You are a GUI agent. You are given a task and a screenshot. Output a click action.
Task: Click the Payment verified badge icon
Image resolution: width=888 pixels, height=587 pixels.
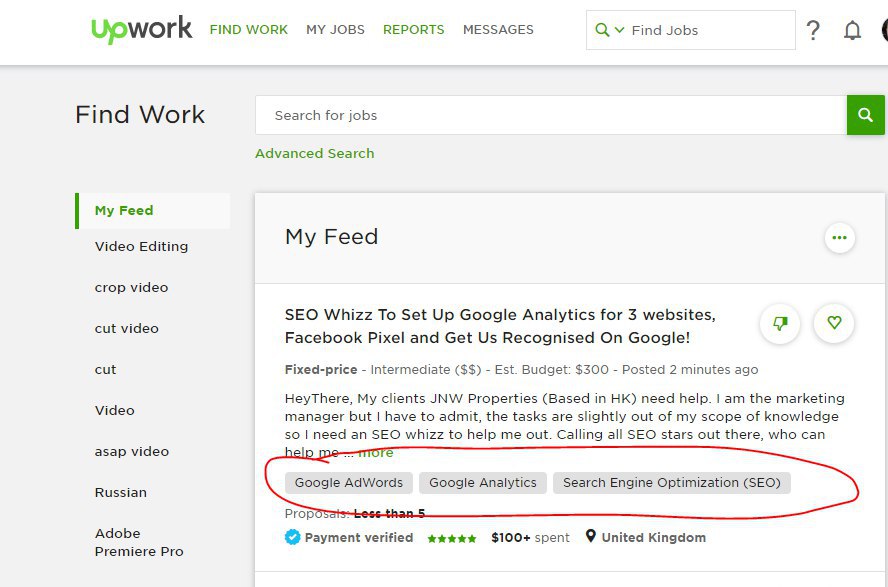[x=292, y=537]
